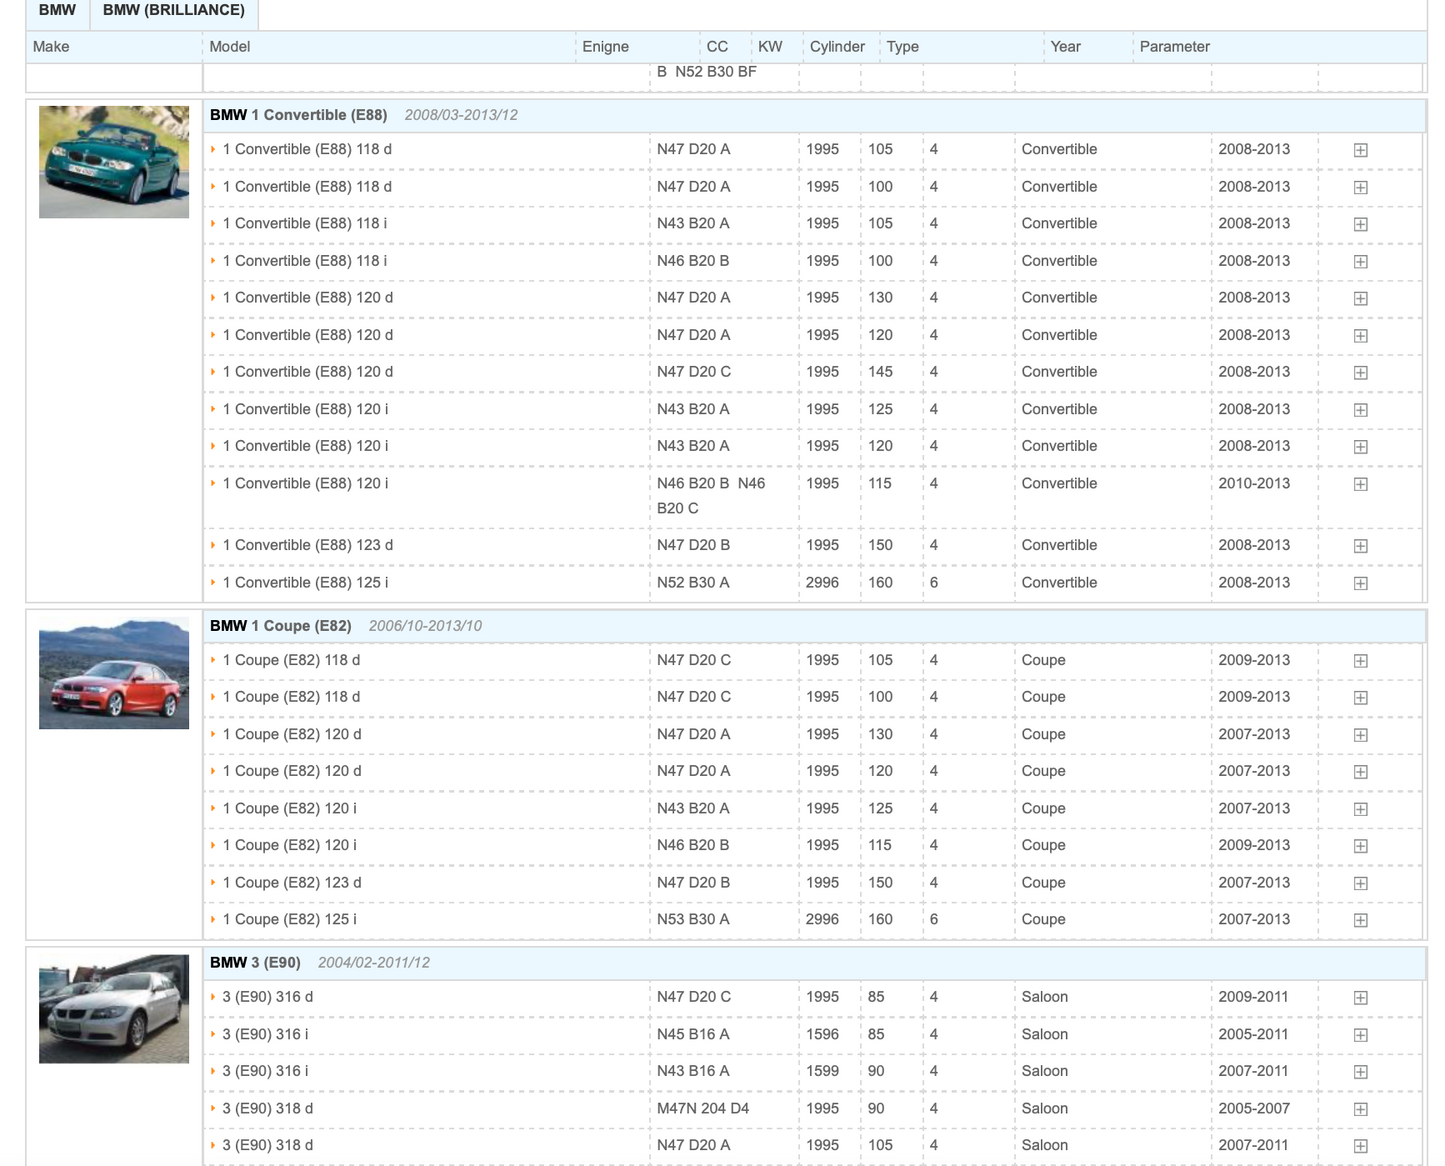Image resolution: width=1445 pixels, height=1166 pixels.
Task: Switch to the BMW (BRILLIANCE) tab
Action: coord(174,11)
